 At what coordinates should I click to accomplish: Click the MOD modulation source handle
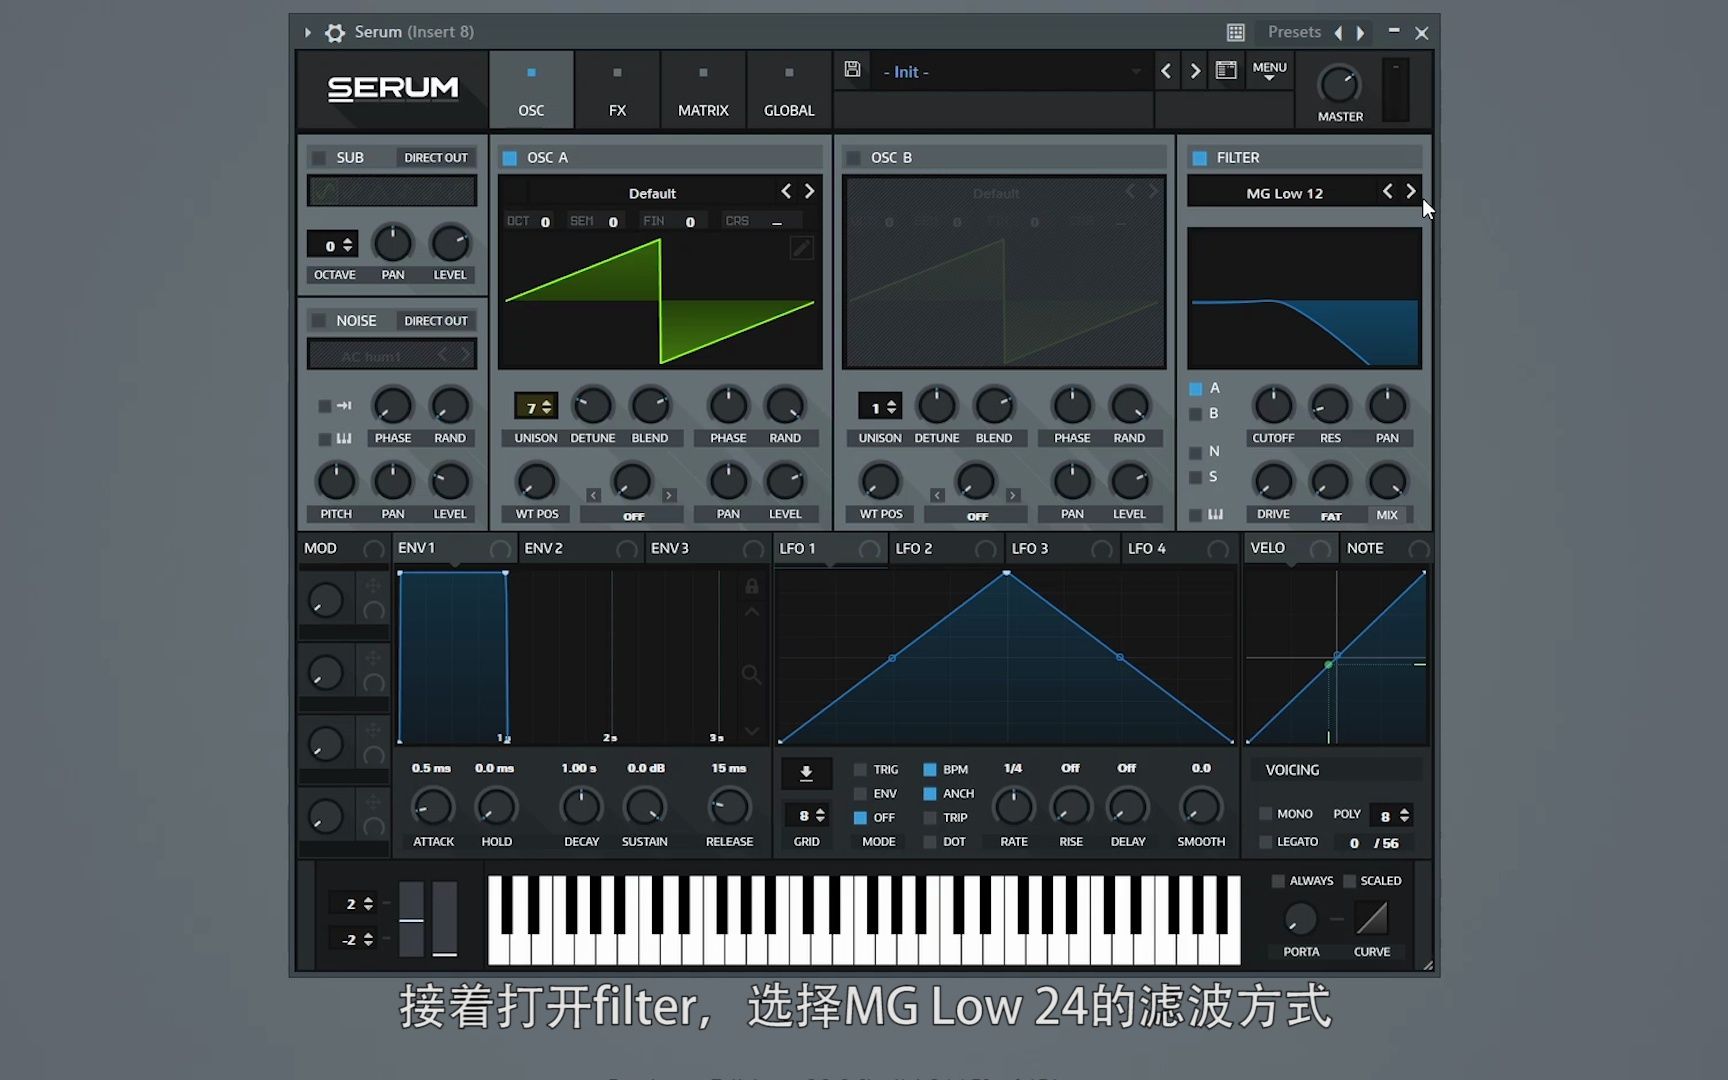coord(373,549)
